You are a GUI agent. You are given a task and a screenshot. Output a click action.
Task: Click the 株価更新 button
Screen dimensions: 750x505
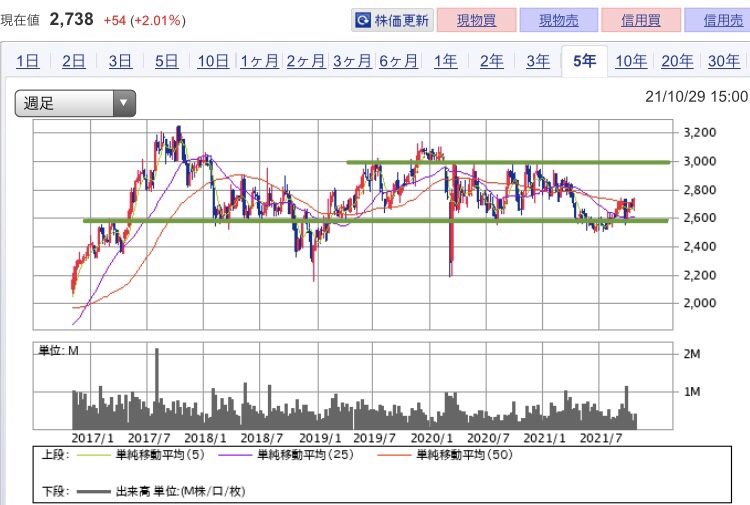[392, 20]
